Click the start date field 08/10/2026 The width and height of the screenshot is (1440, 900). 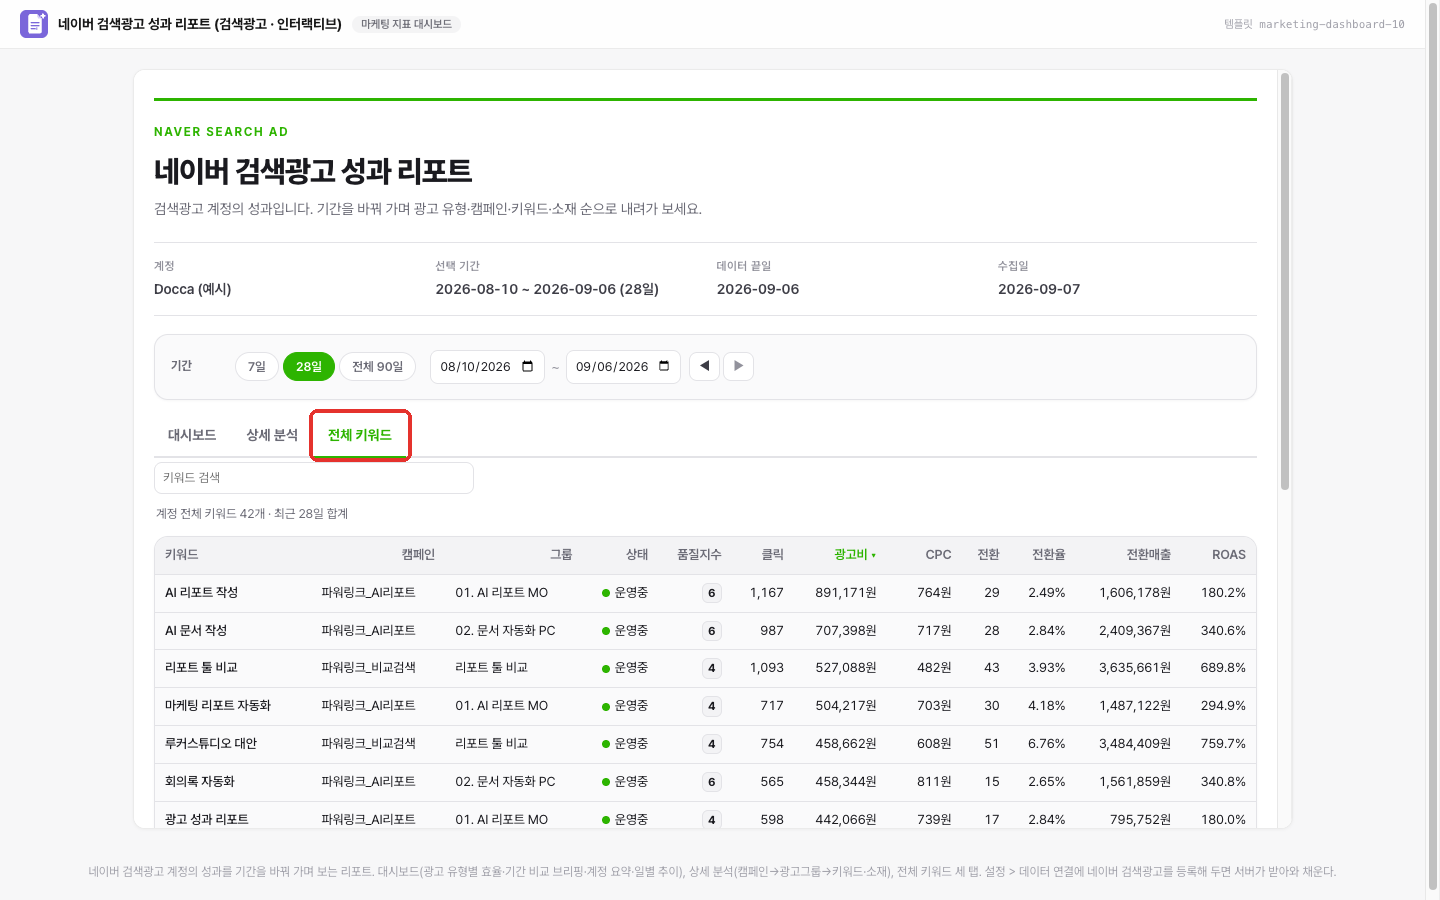tap(487, 367)
